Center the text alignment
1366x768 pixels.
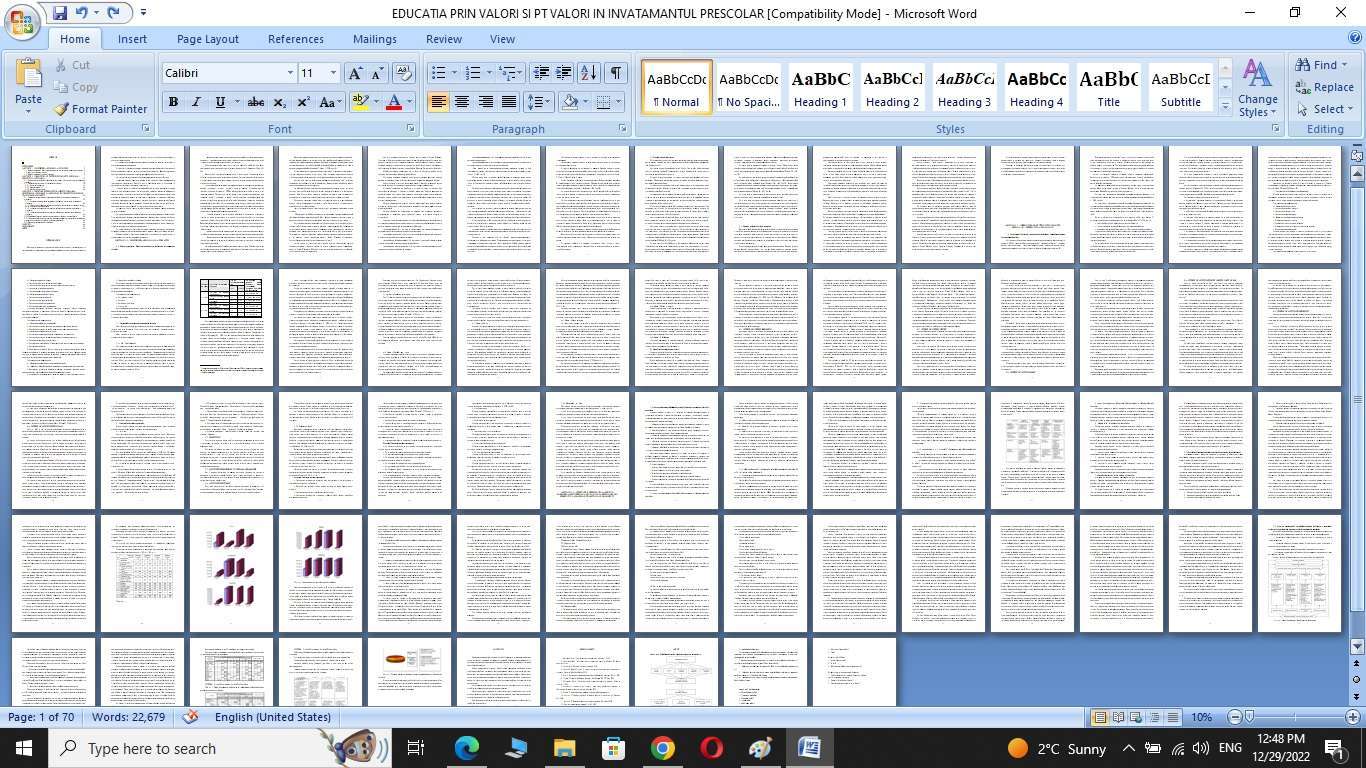tap(461, 102)
